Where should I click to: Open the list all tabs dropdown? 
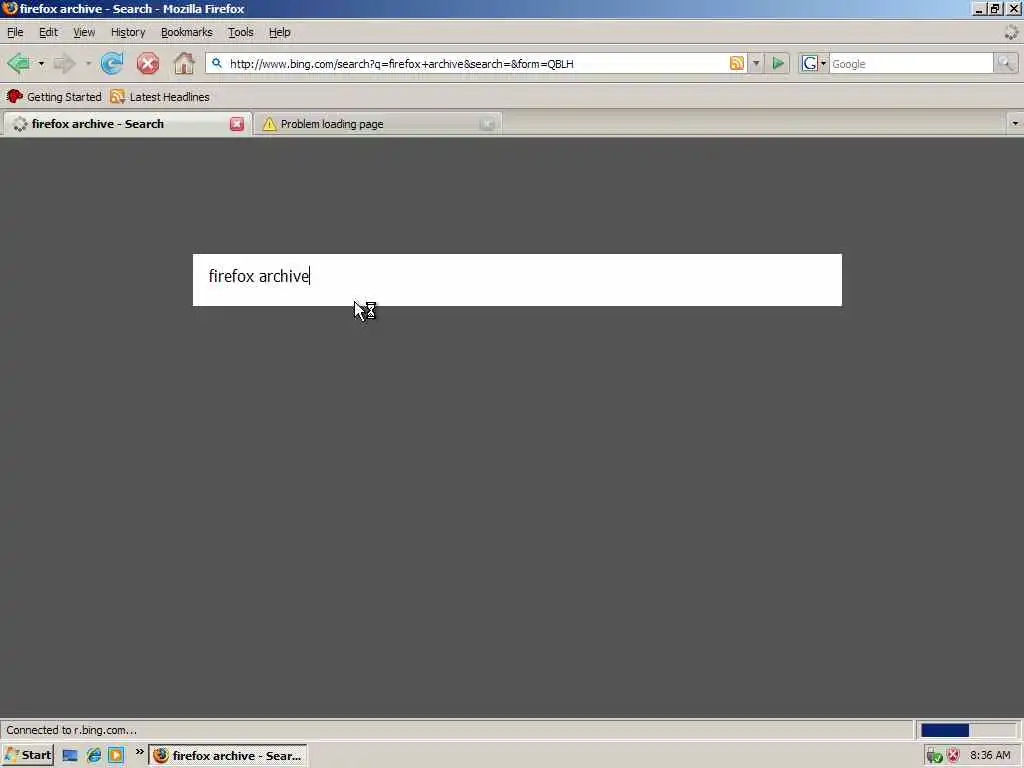tap(1015, 123)
